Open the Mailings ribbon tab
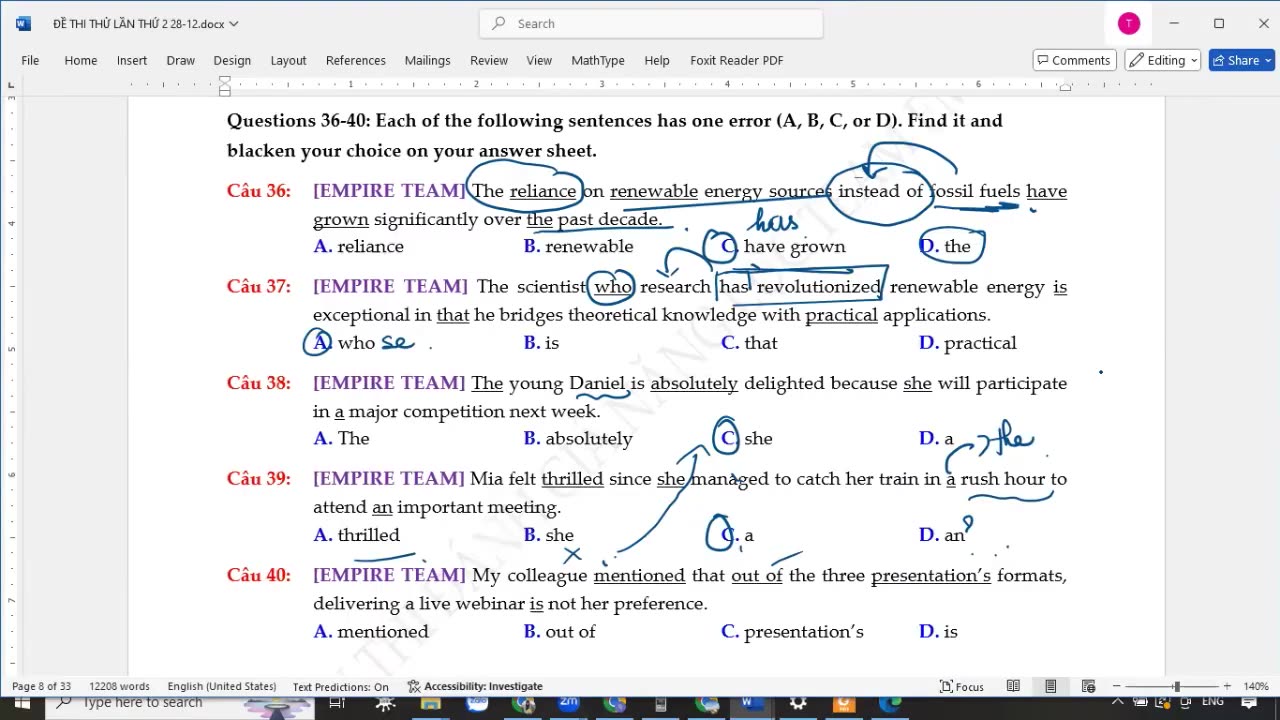Image resolution: width=1280 pixels, height=720 pixels. click(427, 60)
